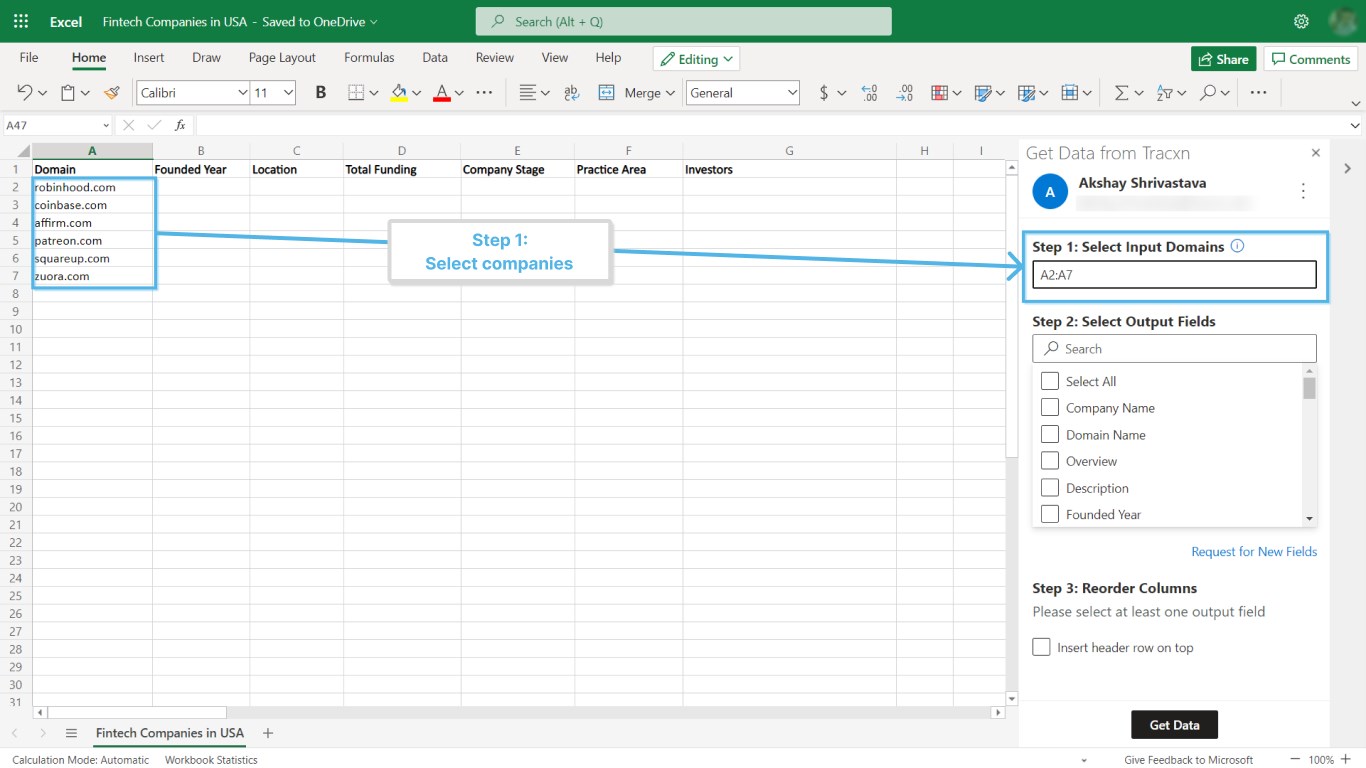Open Workbook Statistics

click(x=211, y=760)
